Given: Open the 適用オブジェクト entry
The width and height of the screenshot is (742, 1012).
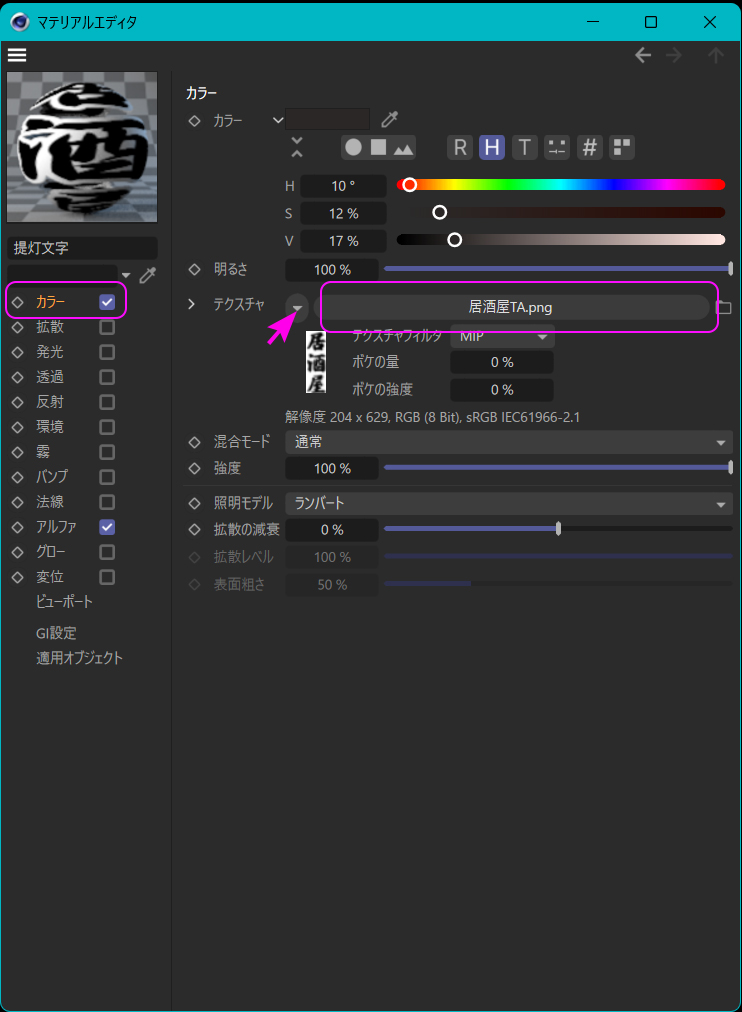Looking at the screenshot, I should click(x=79, y=658).
